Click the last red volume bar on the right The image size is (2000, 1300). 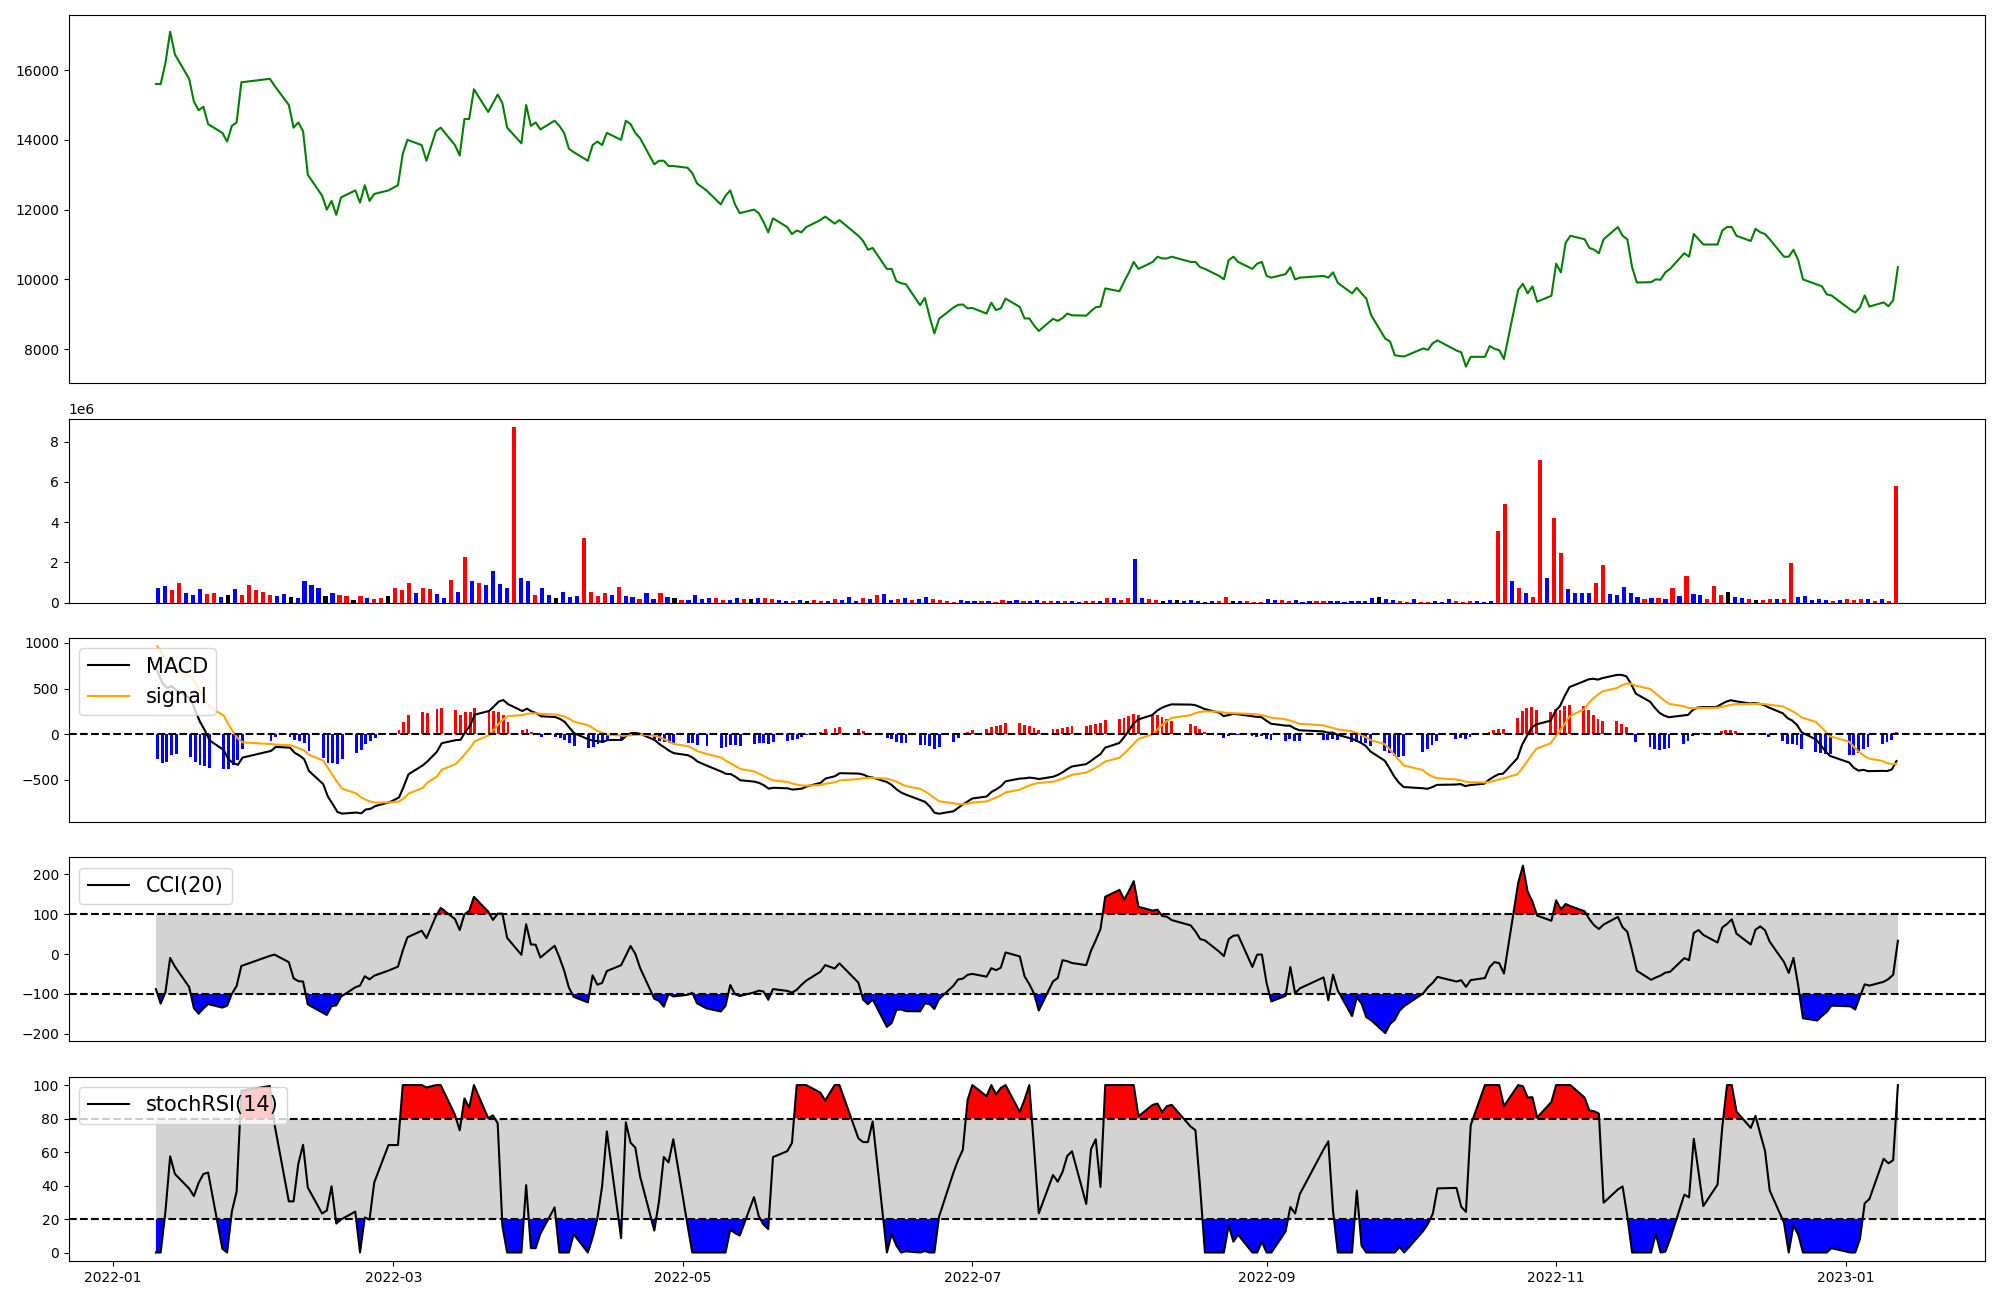point(1895,545)
